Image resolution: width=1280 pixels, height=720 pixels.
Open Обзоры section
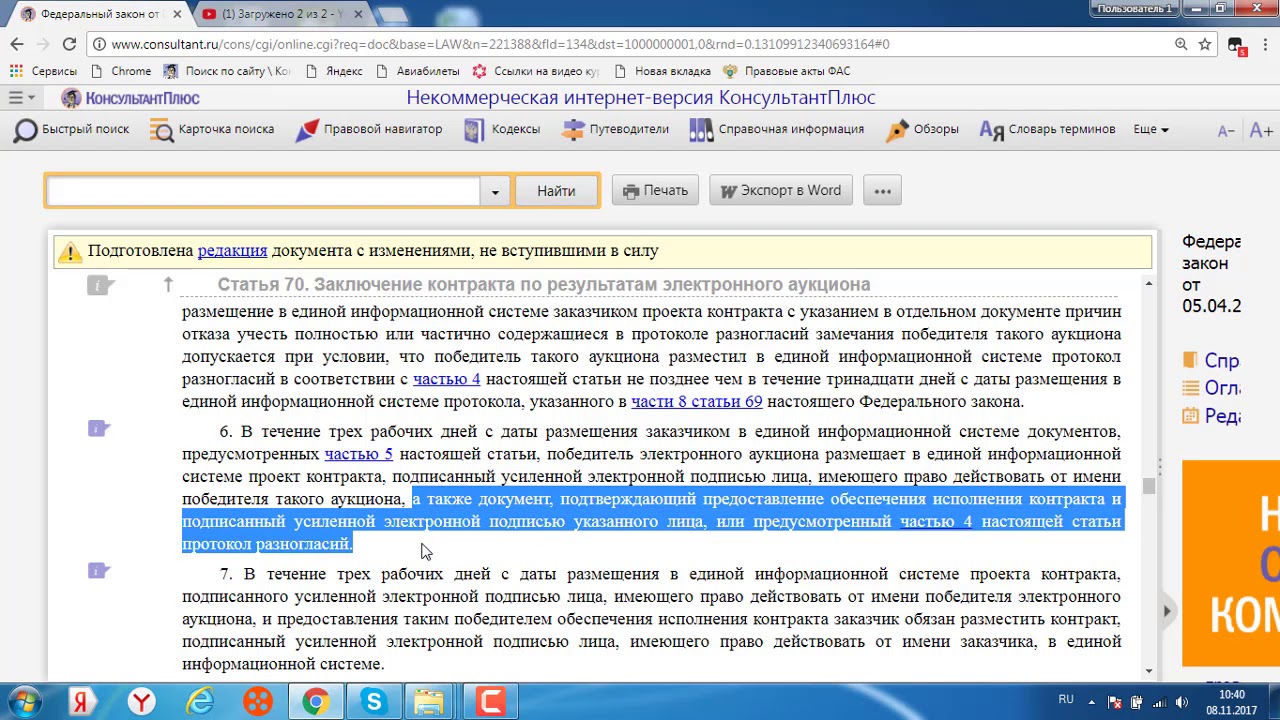922,129
